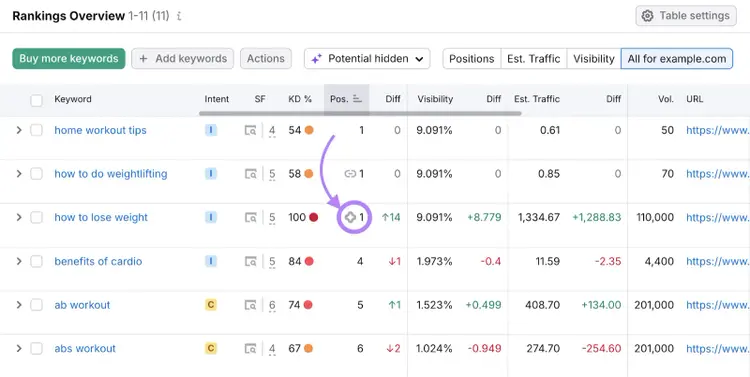
Task: Open the how to lose weight keyword link
Action: tap(101, 217)
